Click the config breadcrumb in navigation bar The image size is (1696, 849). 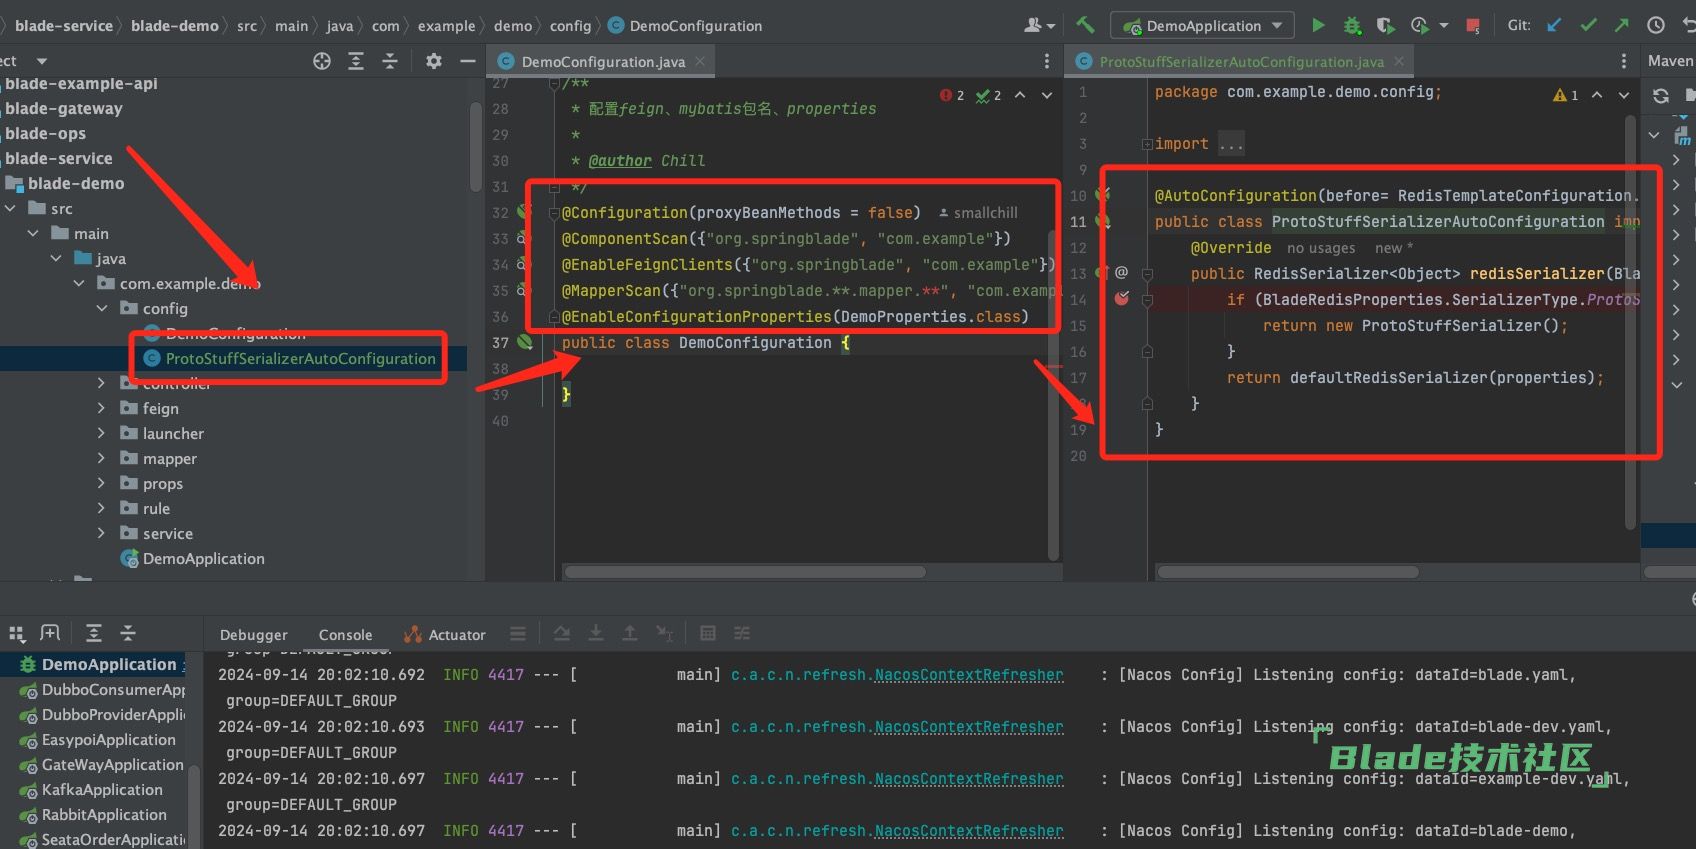[x=570, y=26]
